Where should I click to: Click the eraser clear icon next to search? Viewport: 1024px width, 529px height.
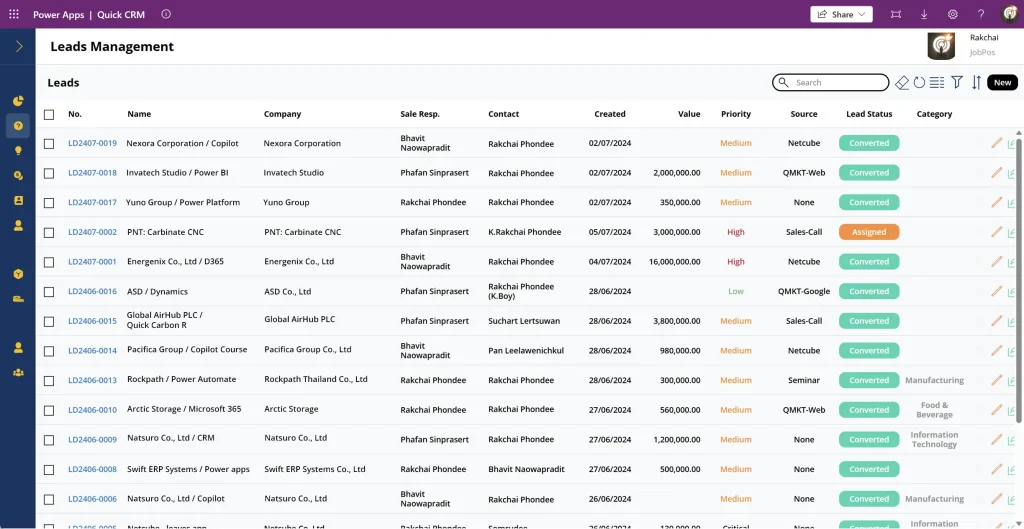point(902,82)
